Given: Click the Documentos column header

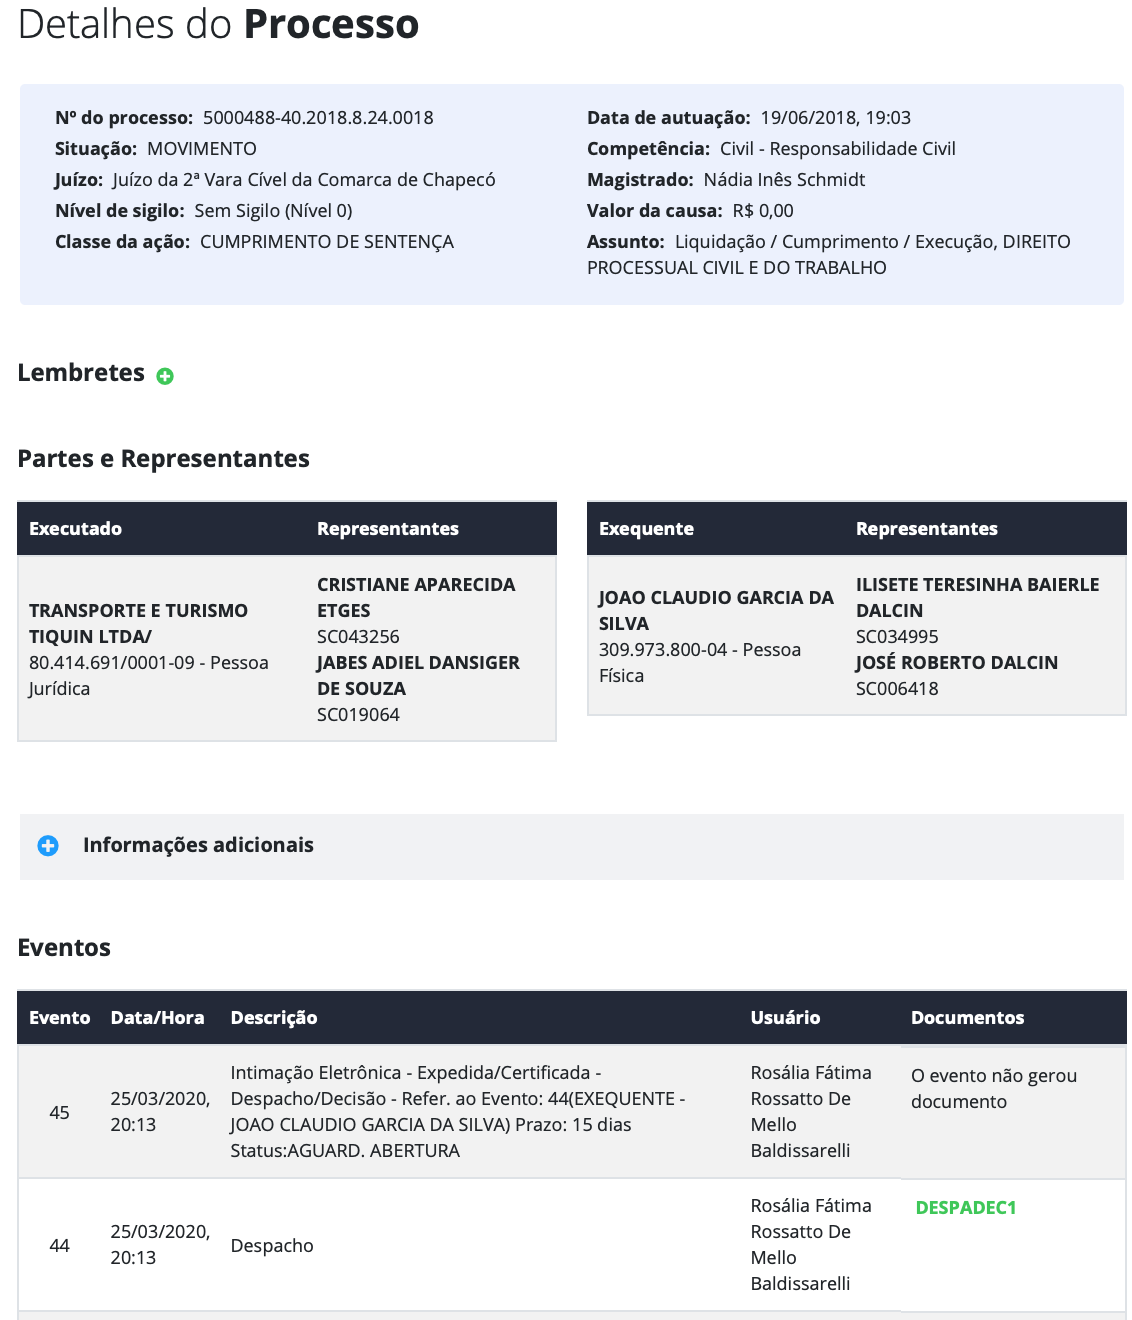Looking at the screenshot, I should tap(967, 1017).
